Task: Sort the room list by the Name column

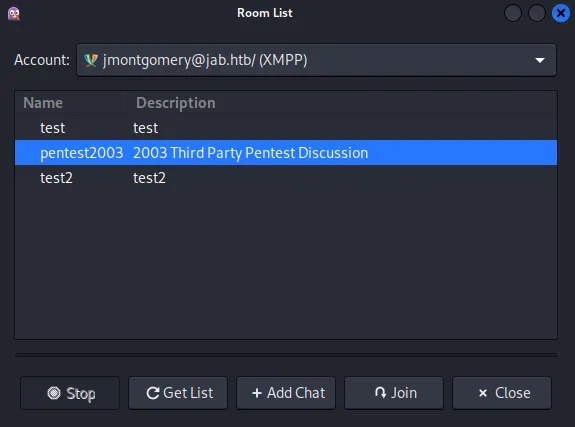Action: (71, 103)
